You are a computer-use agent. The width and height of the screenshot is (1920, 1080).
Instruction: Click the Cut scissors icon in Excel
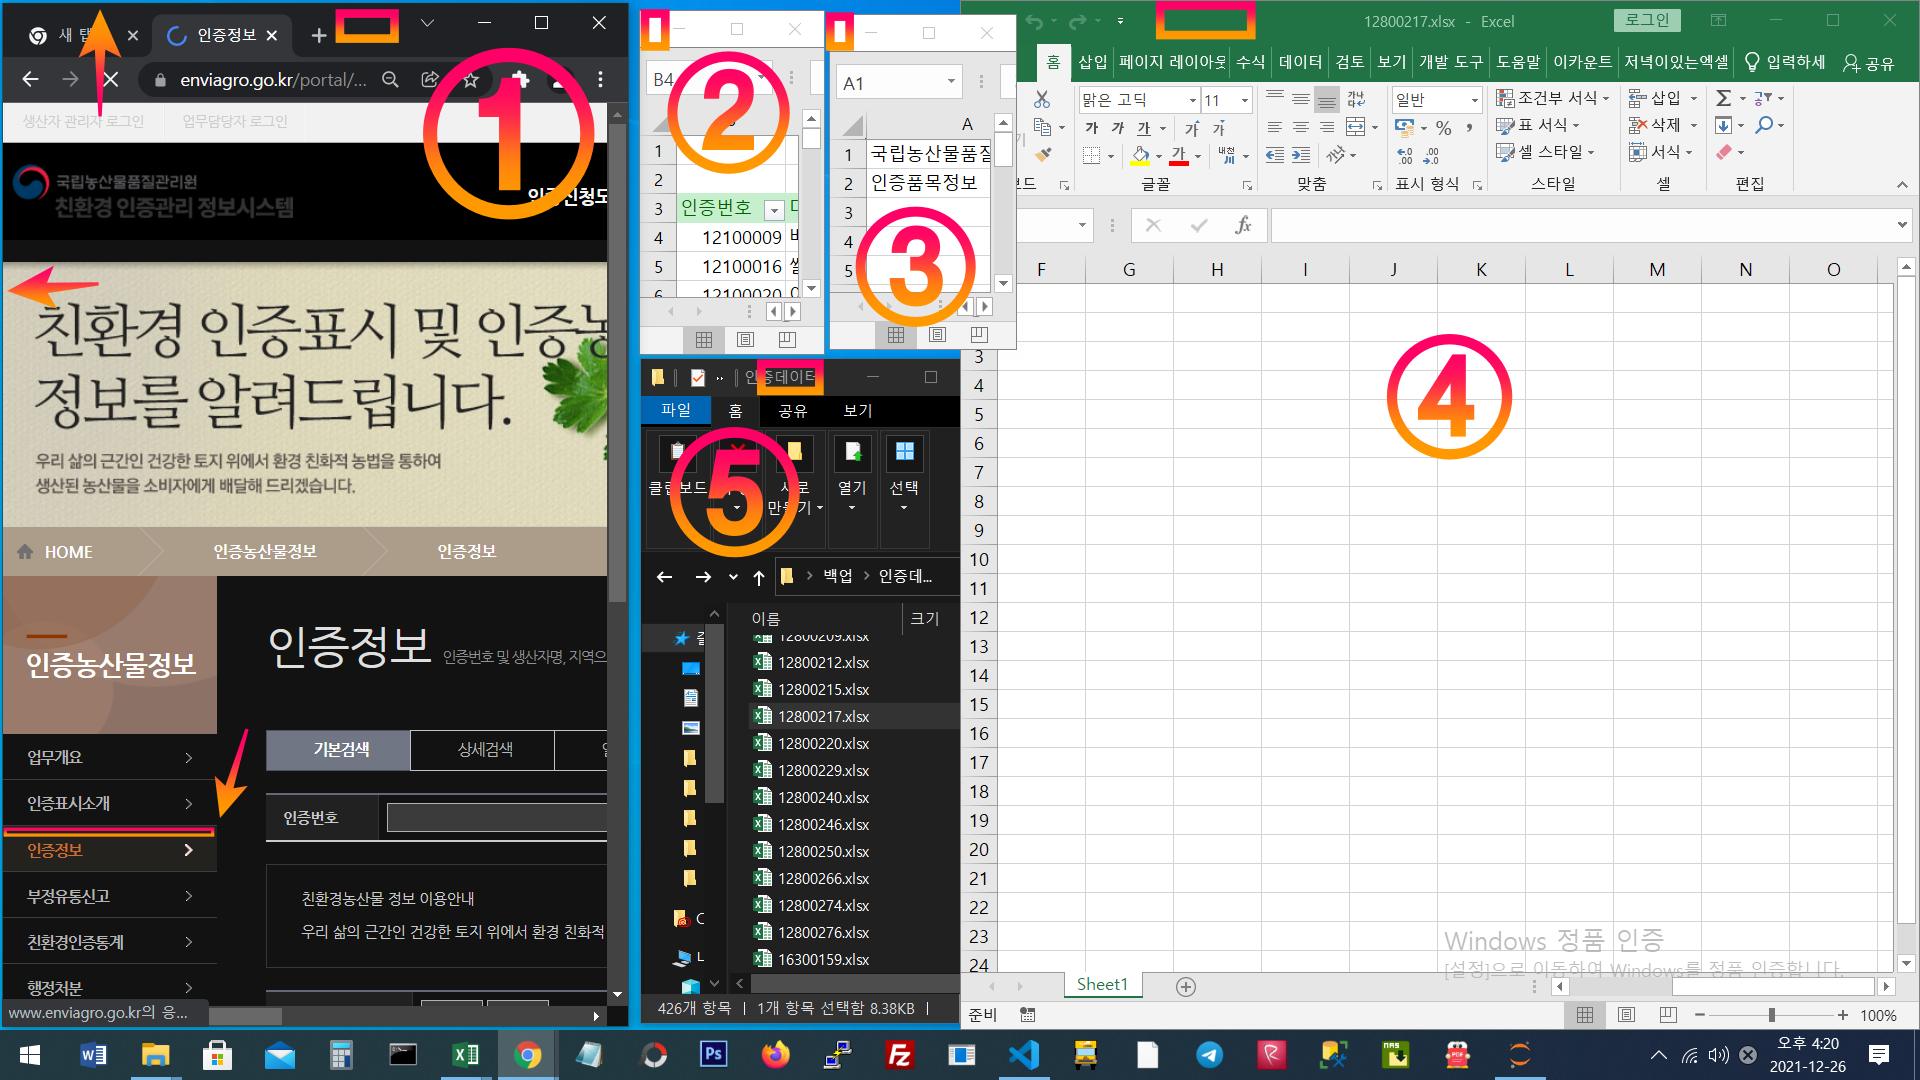click(1042, 99)
